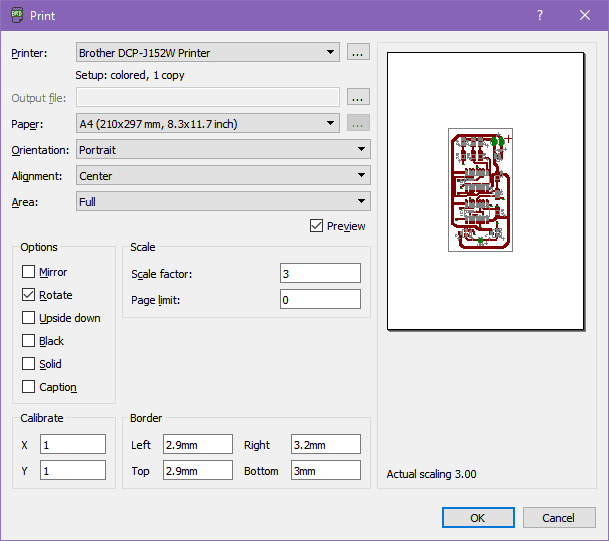Open the Orientation dropdown

click(x=223, y=149)
